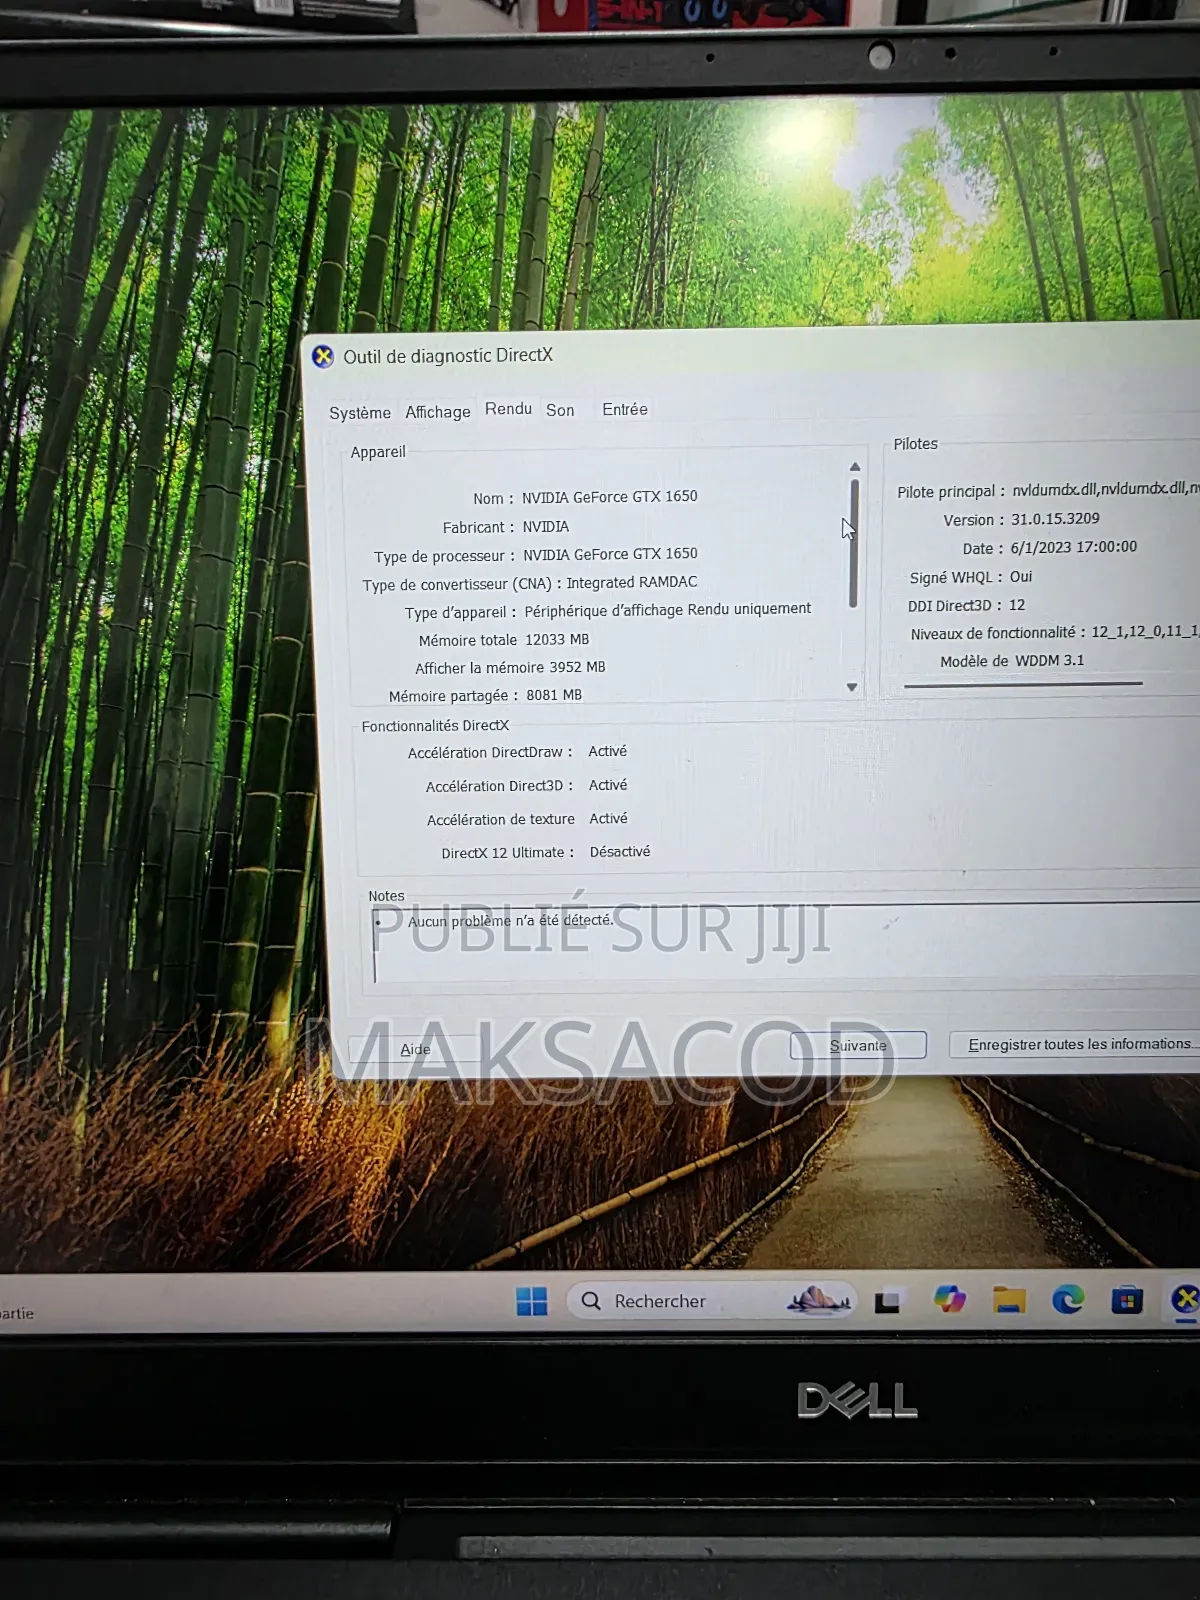Launch Microsoft Edge from the taskbar

click(1068, 1299)
